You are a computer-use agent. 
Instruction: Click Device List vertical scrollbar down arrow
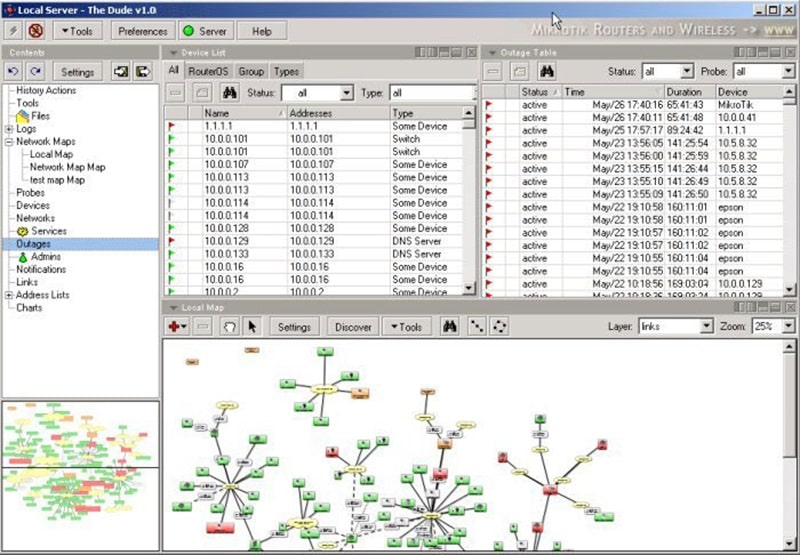click(469, 288)
